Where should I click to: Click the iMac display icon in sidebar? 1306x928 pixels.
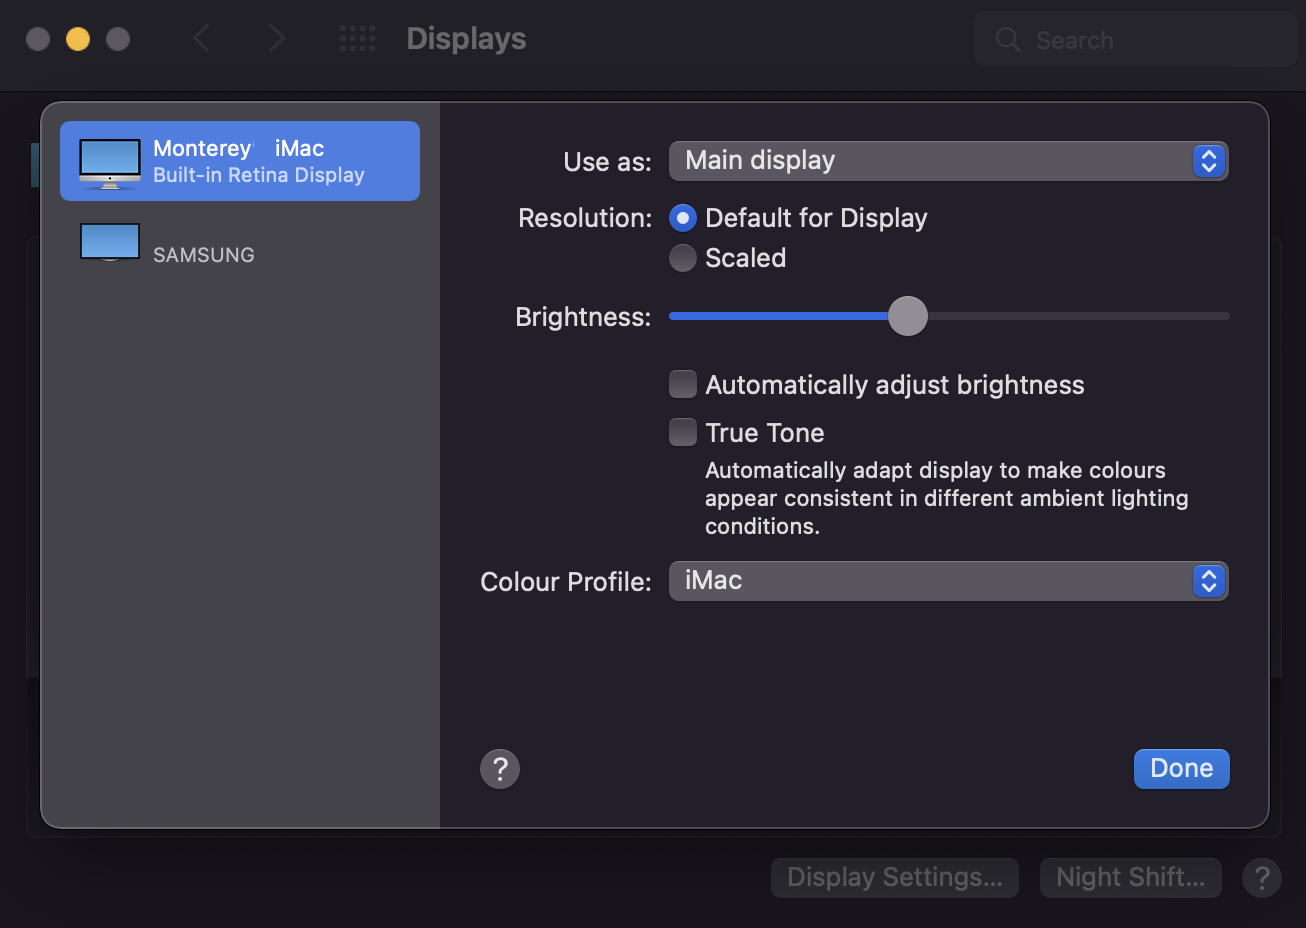pyautogui.click(x=110, y=163)
